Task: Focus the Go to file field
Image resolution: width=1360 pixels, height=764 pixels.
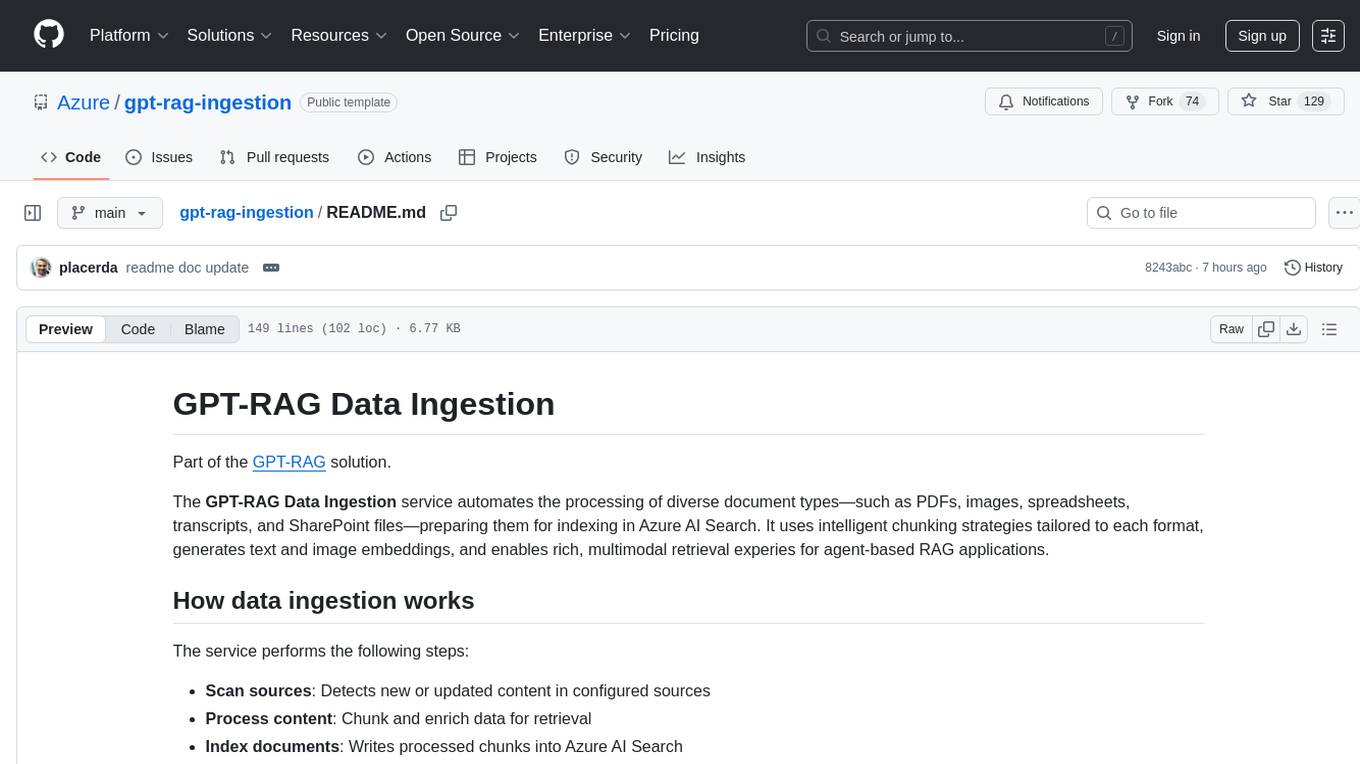Action: 1201,213
